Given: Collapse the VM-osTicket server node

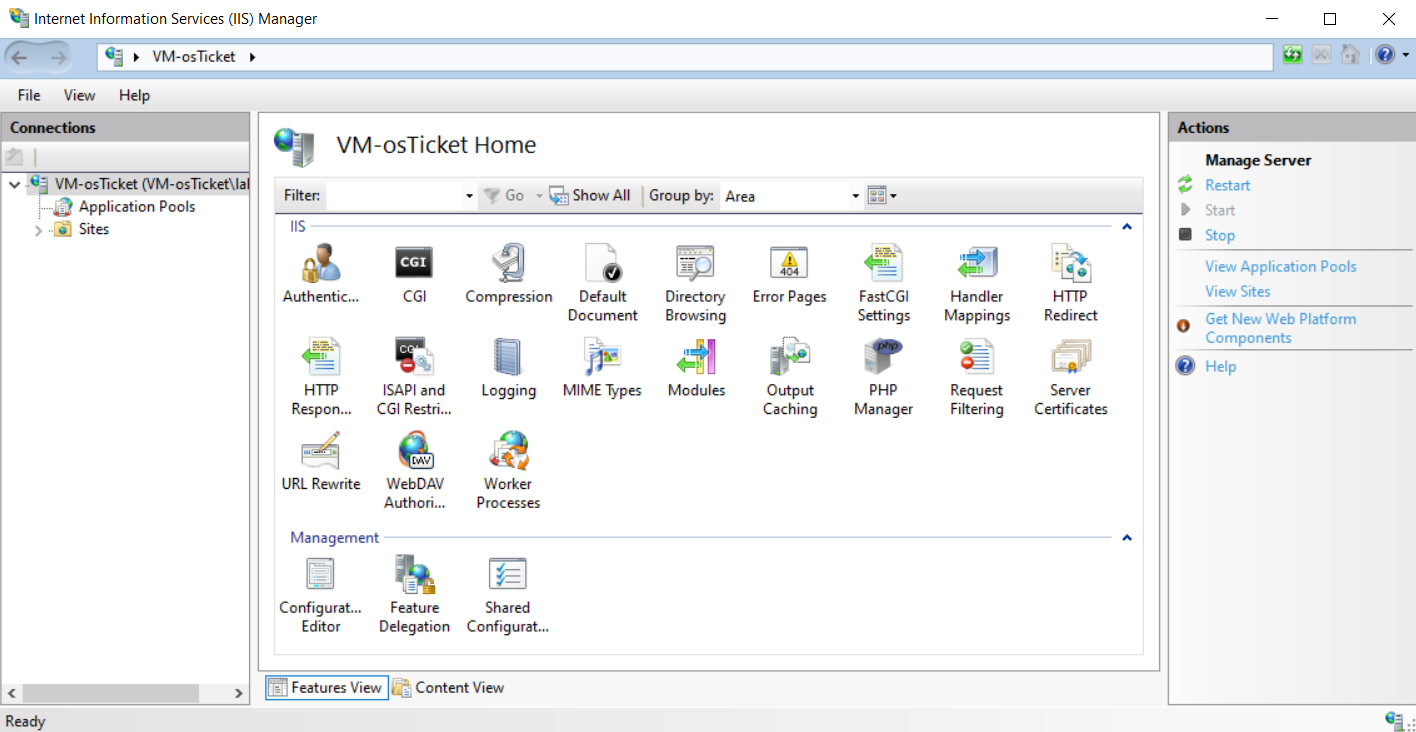Looking at the screenshot, I should 14,185.
